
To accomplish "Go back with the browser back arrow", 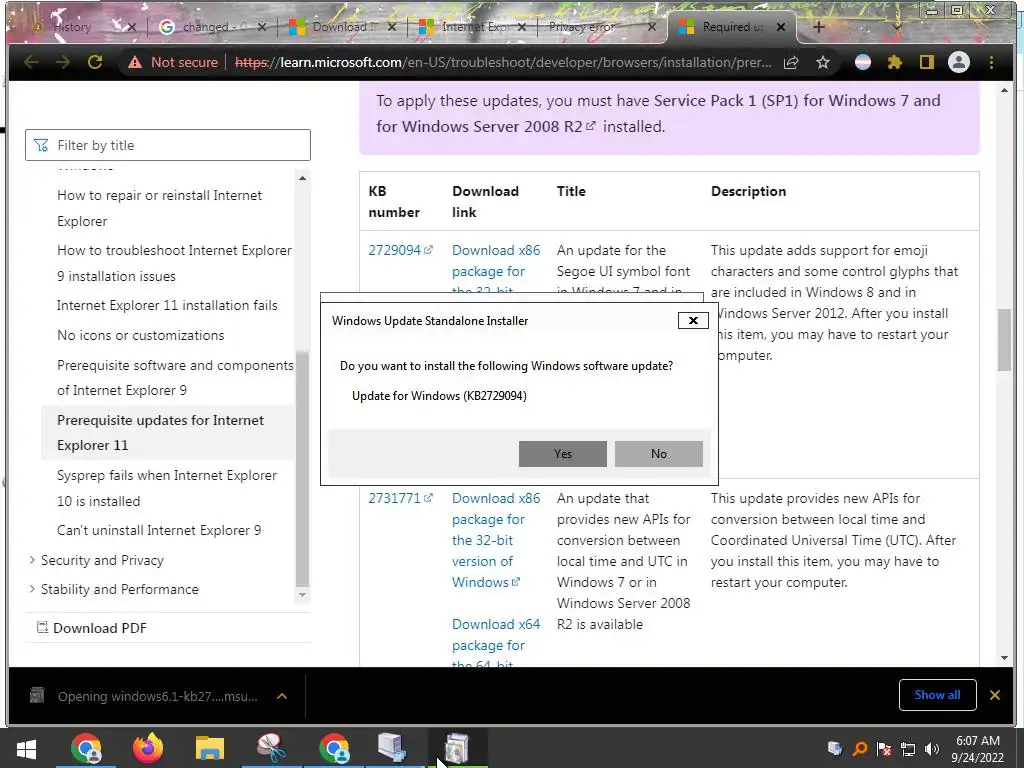I will [x=31, y=62].
